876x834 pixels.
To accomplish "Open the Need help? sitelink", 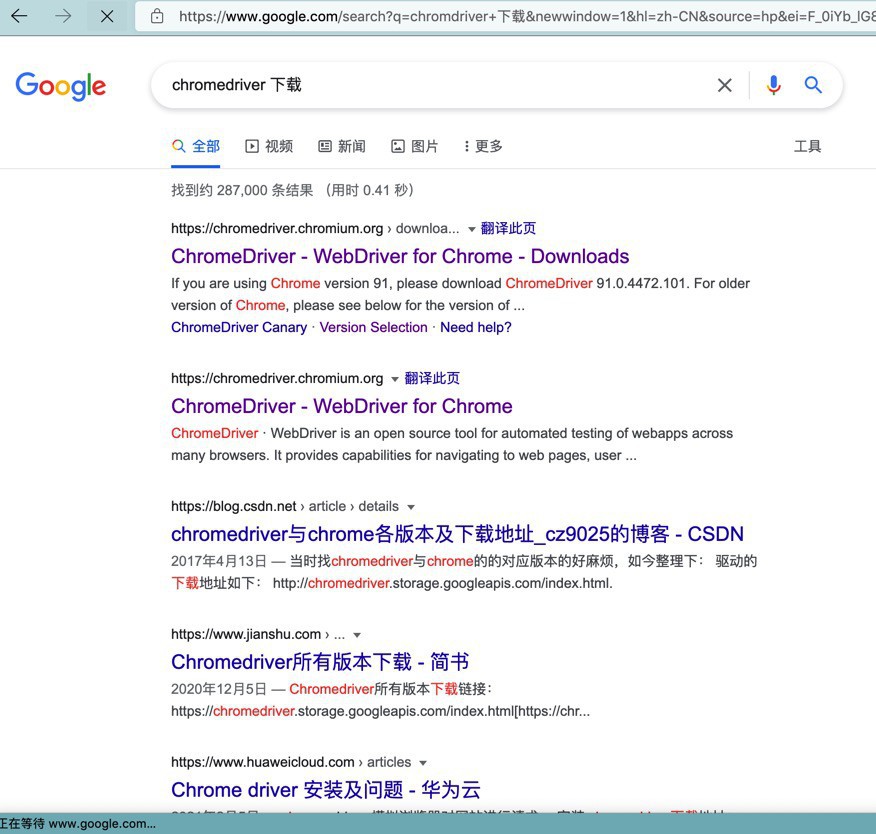I will click(x=476, y=327).
